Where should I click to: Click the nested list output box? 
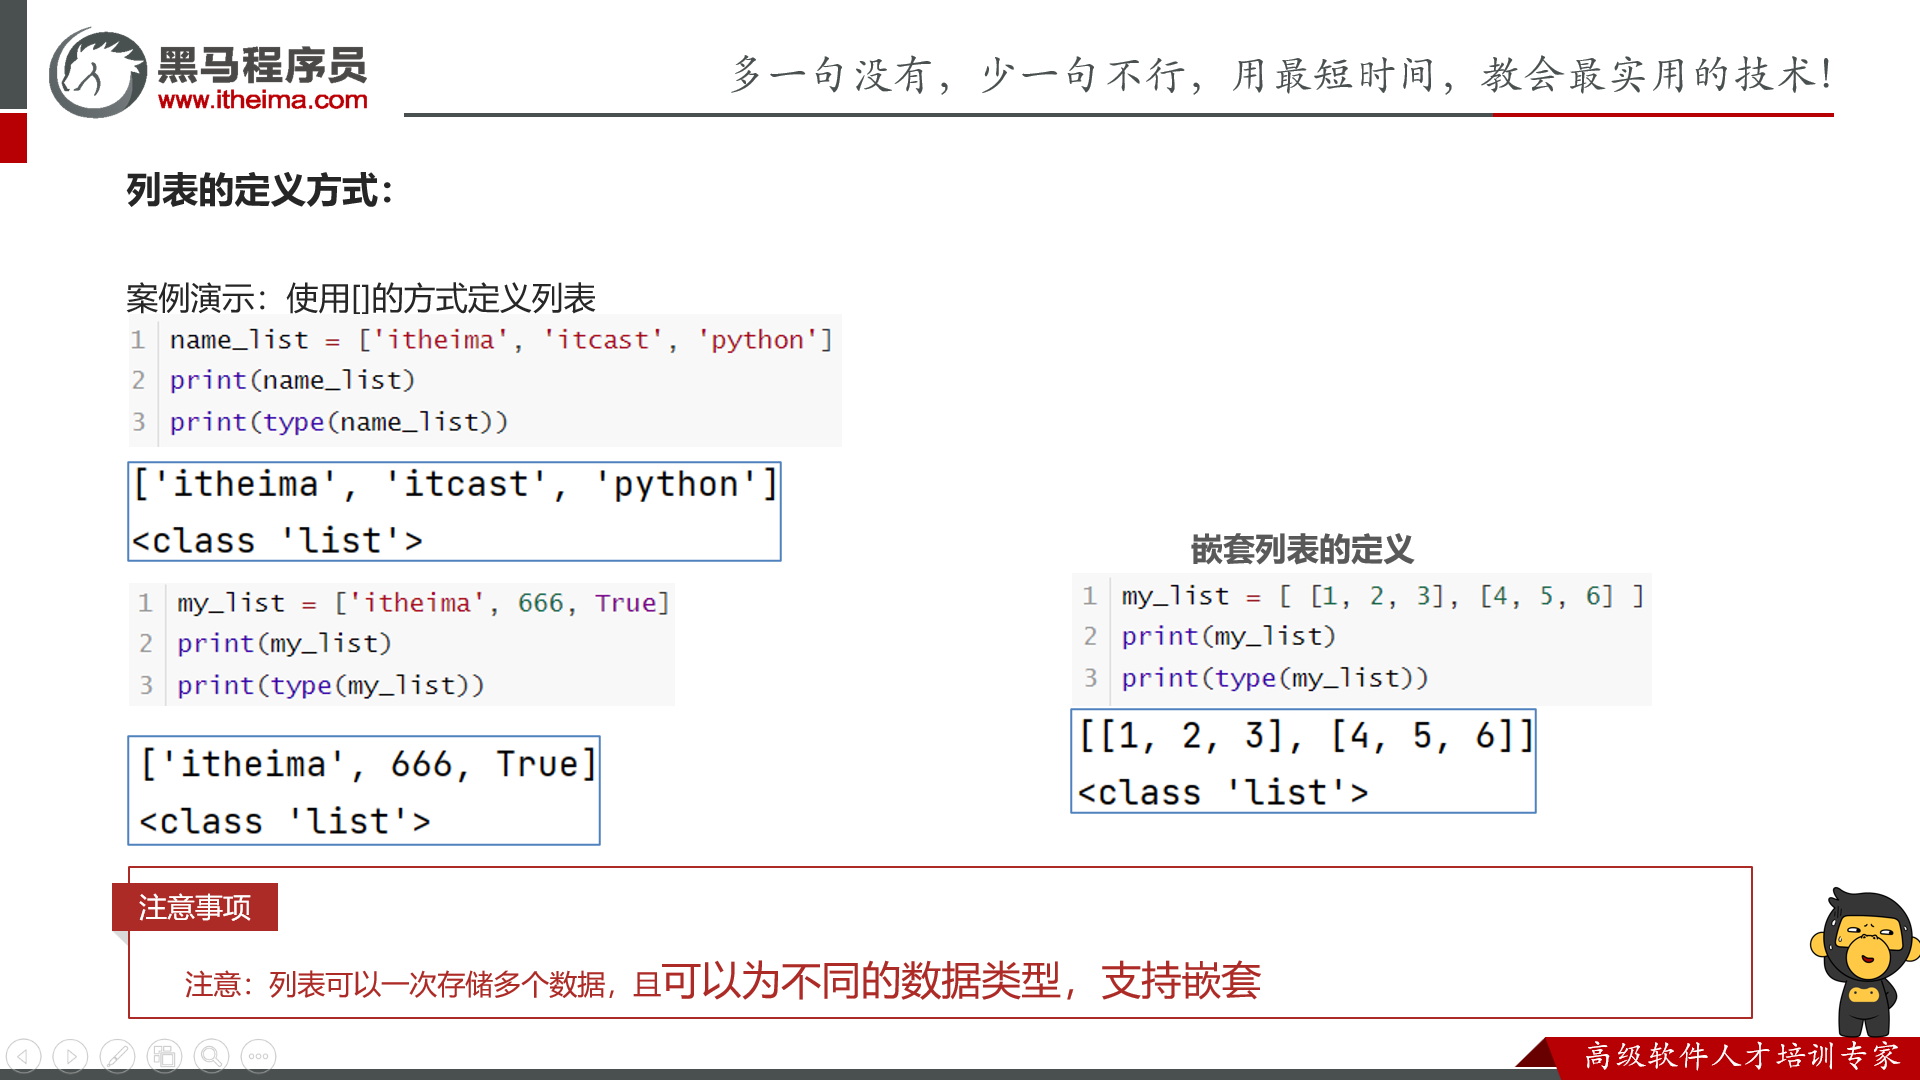pyautogui.click(x=1303, y=762)
